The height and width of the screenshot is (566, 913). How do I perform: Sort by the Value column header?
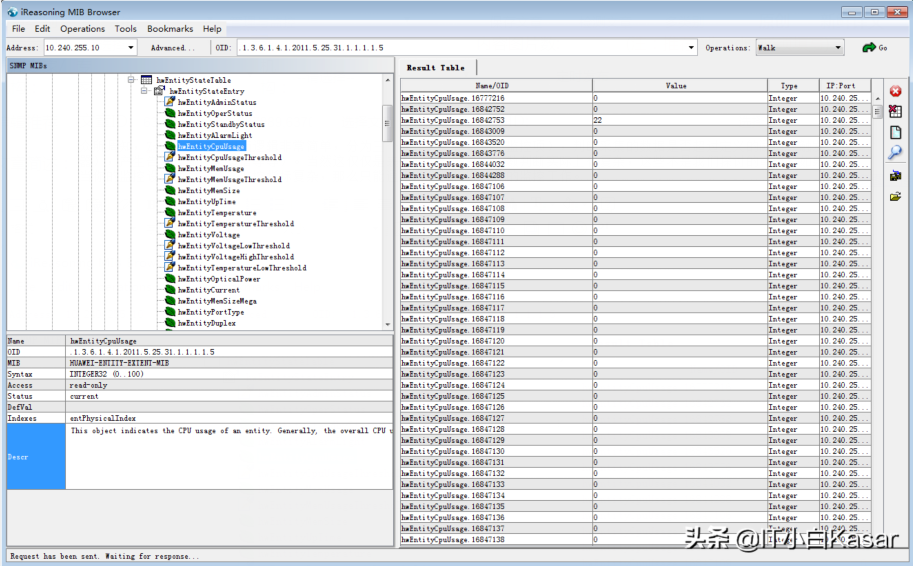coord(680,86)
